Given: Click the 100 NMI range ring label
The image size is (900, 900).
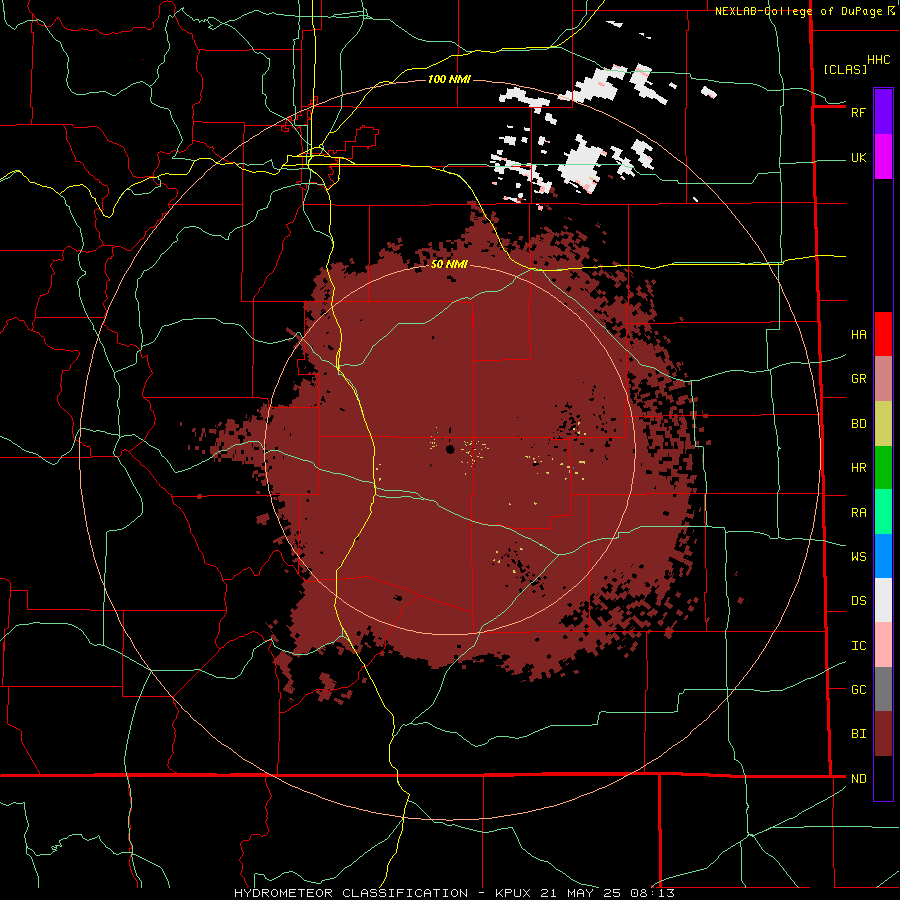Looking at the screenshot, I should tap(449, 79).
